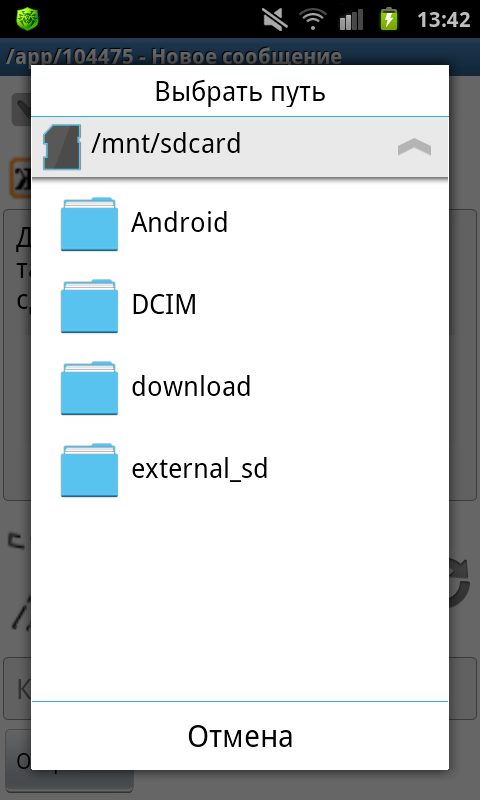Select external_sd directory entry
The width and height of the screenshot is (480, 800).
click(x=240, y=469)
